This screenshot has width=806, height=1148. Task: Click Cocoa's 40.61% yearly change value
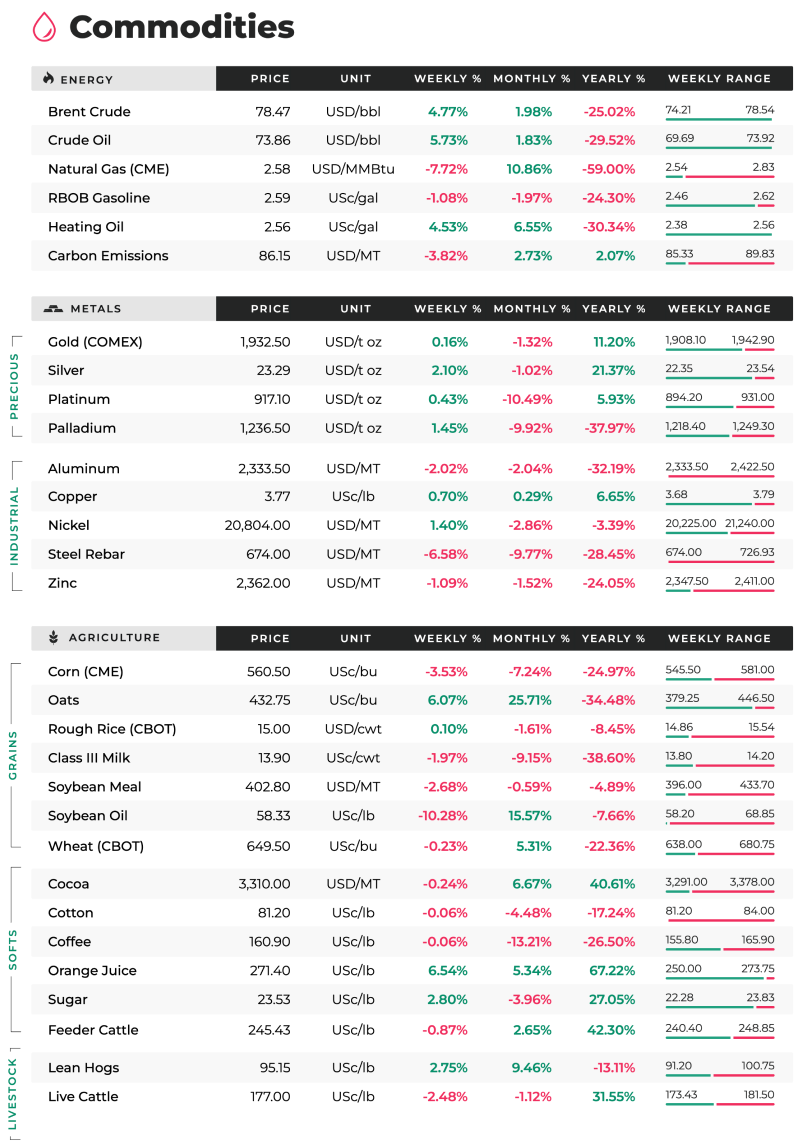tap(613, 884)
